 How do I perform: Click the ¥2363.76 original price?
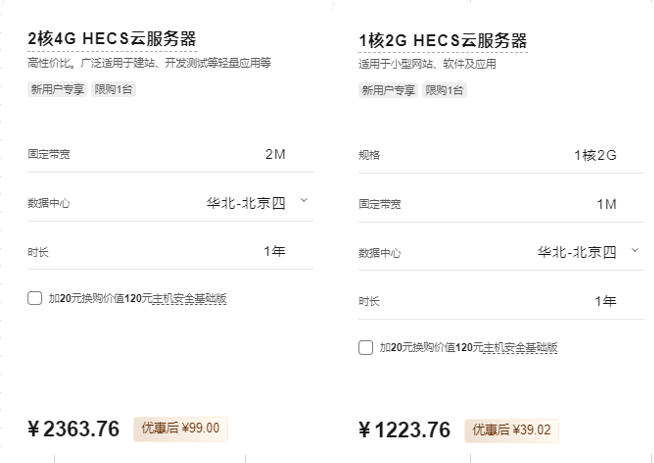pos(74,429)
